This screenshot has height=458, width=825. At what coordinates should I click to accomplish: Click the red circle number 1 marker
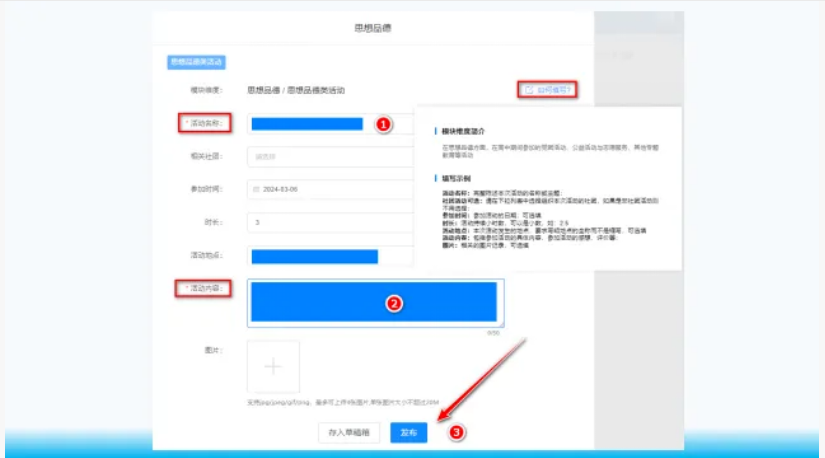382,124
